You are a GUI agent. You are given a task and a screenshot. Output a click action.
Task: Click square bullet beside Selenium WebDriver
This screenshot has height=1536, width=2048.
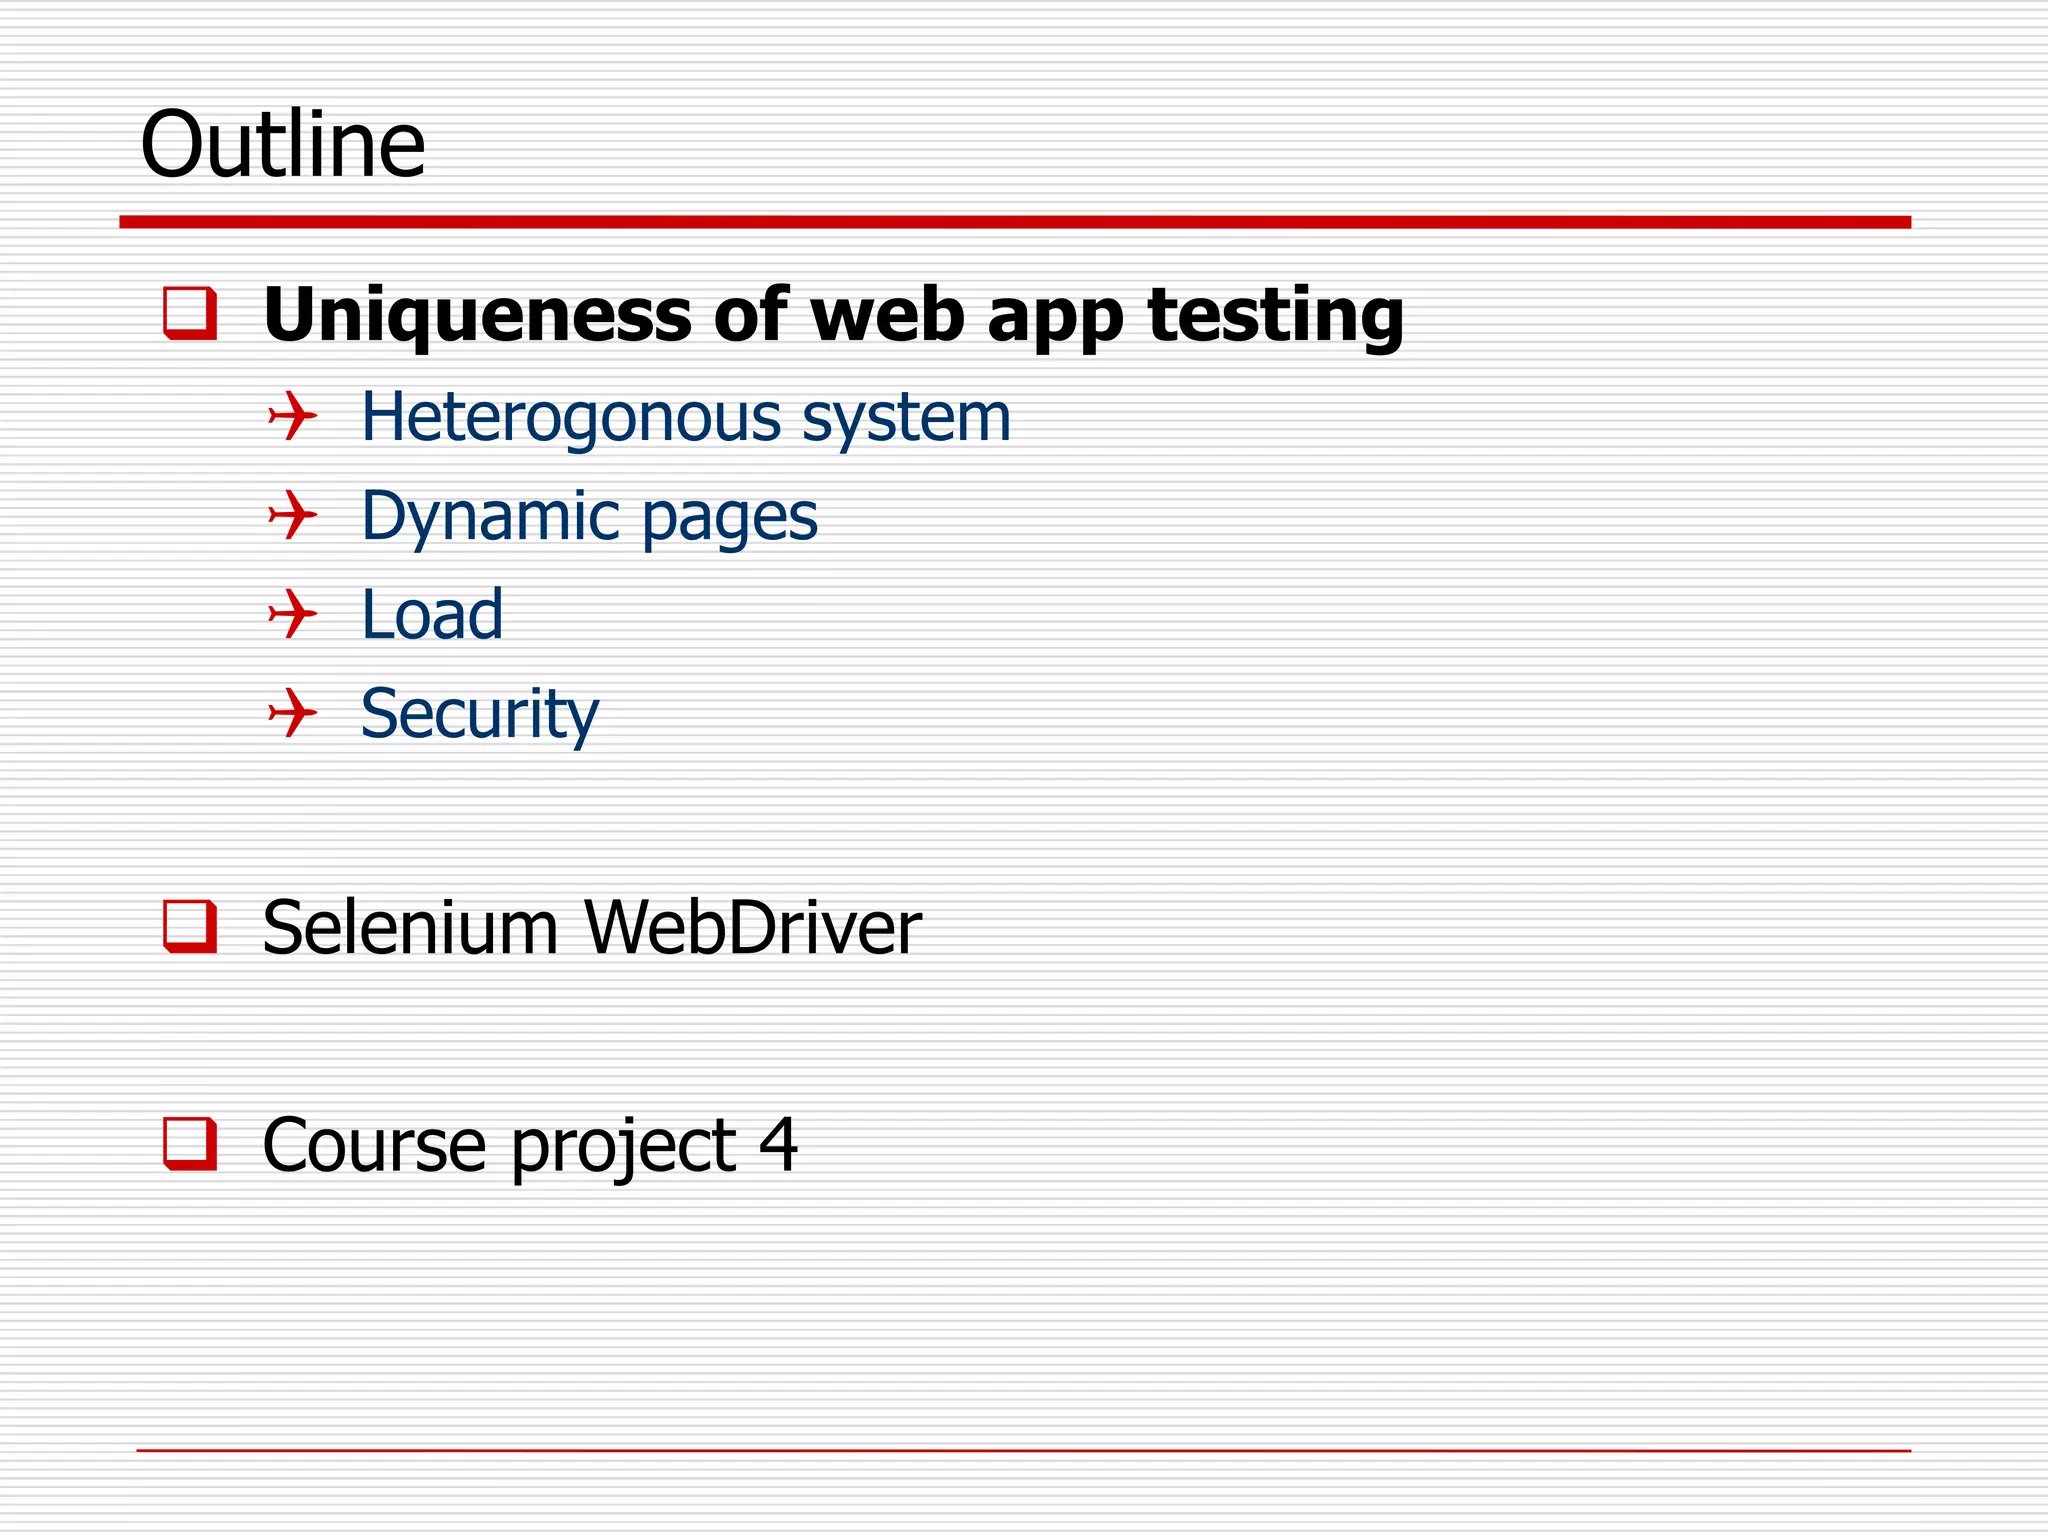[190, 927]
